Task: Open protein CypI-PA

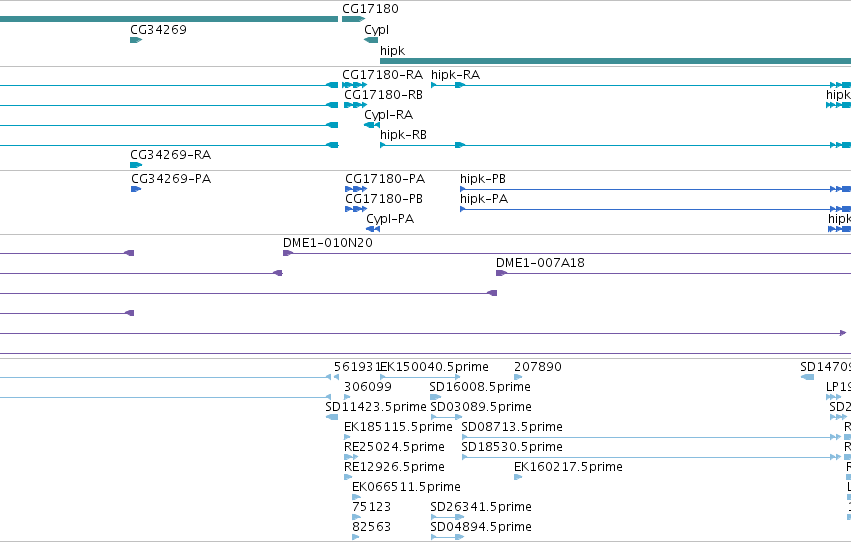Action: tap(373, 229)
